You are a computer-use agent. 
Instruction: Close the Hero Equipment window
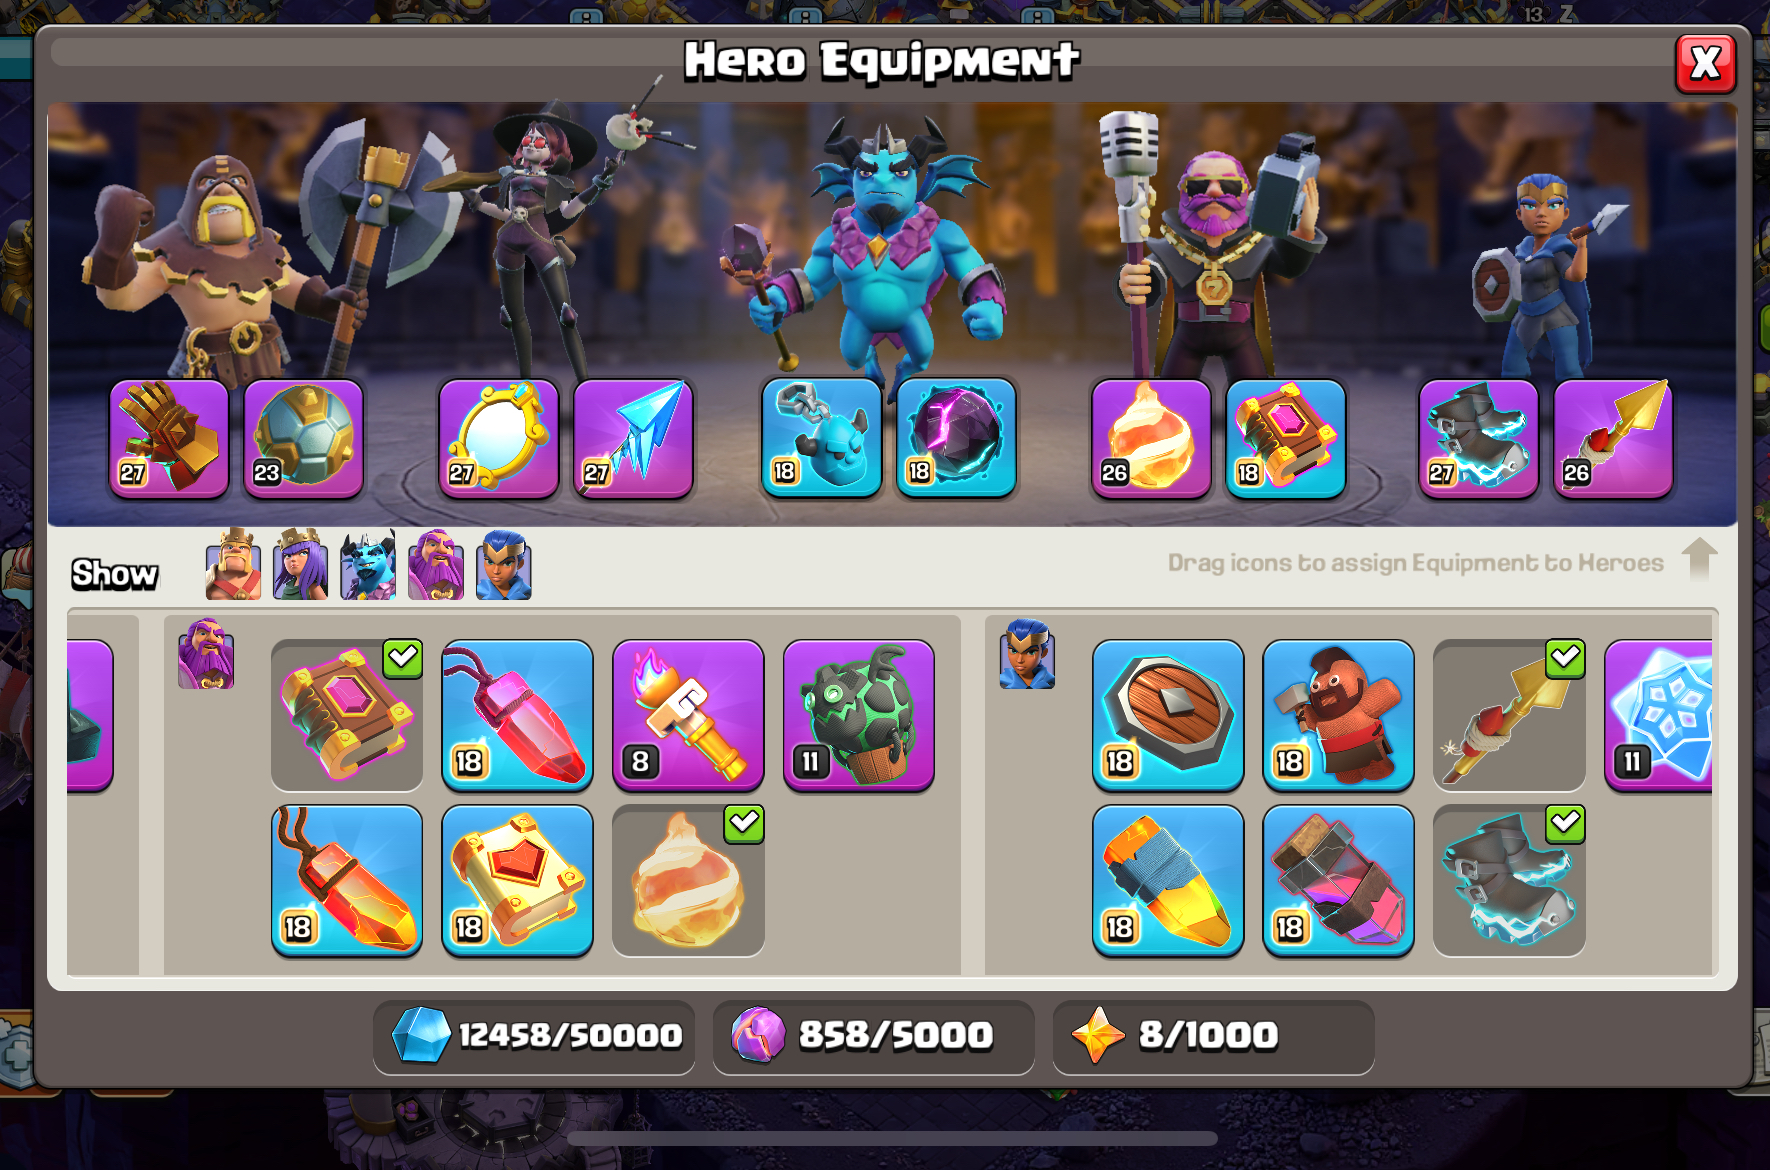coord(1705,64)
